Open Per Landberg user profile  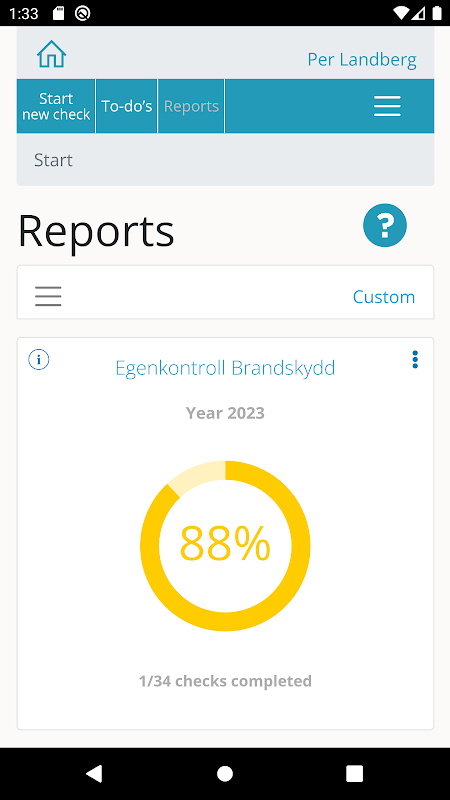pyautogui.click(x=362, y=60)
